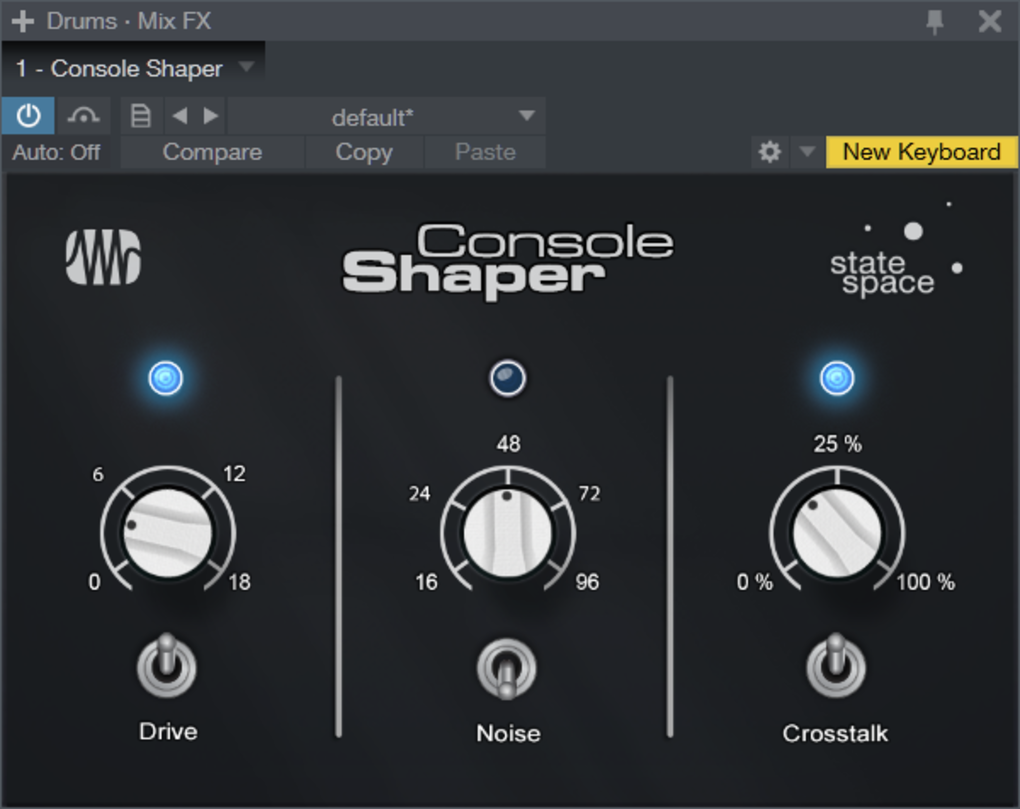Viewport: 1020px width, 809px height.
Task: Pin the Mix FX plugin window
Action: pyautogui.click(x=935, y=22)
